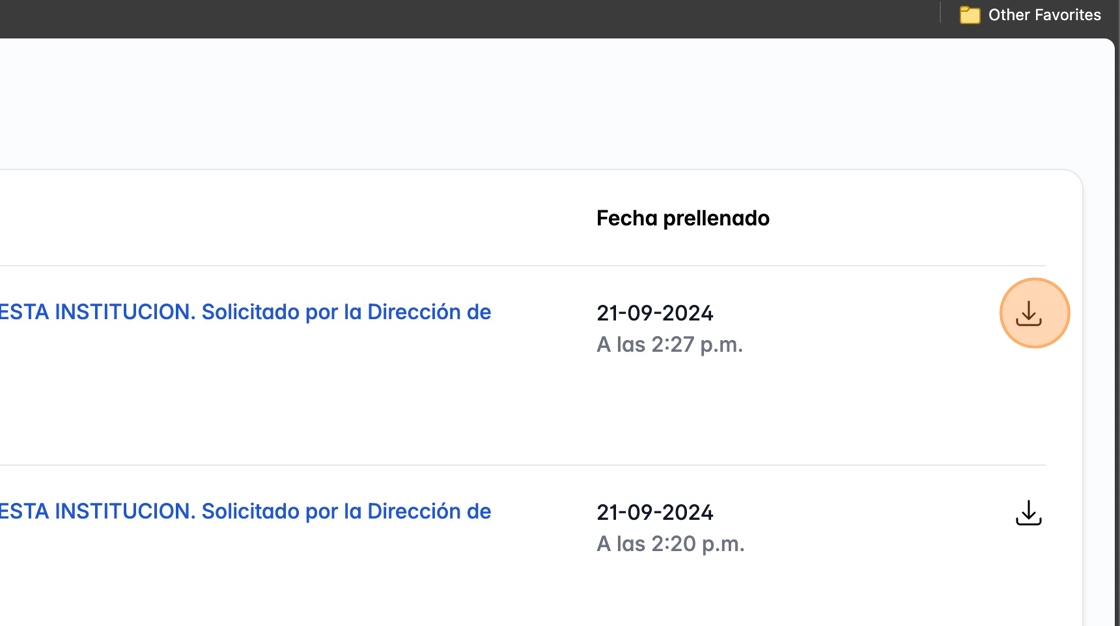Open the request link dated 2:27 p.m.
The height and width of the screenshot is (626, 1120).
point(245,312)
